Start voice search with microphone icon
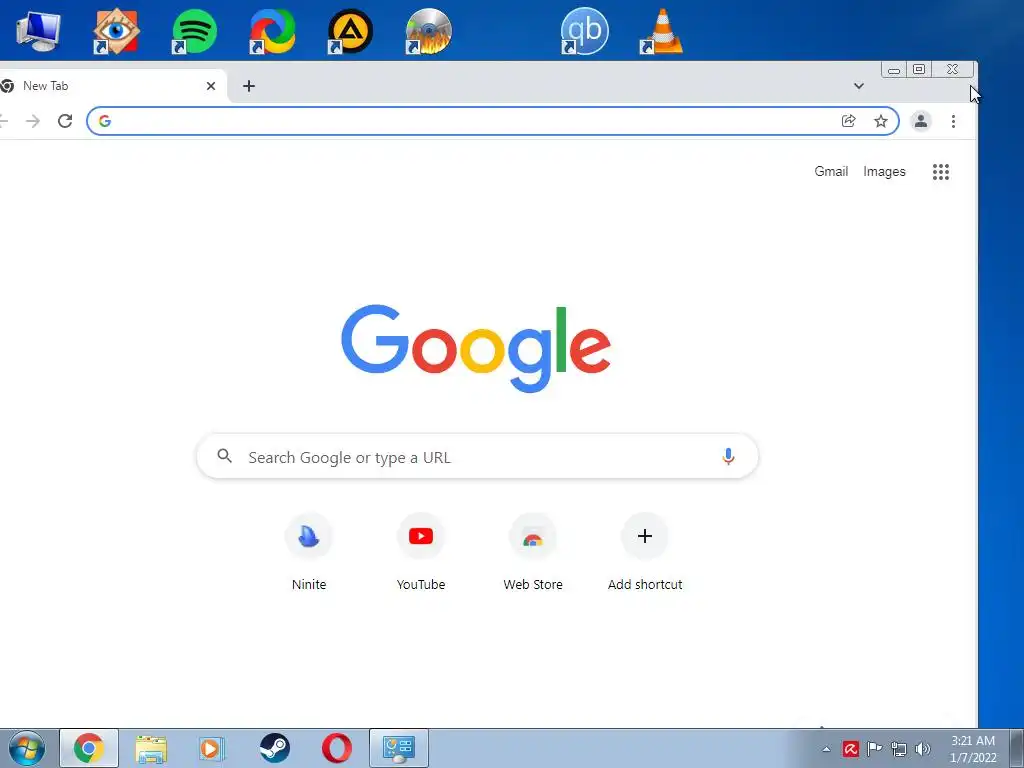Viewport: 1024px width, 768px height. pyautogui.click(x=729, y=456)
